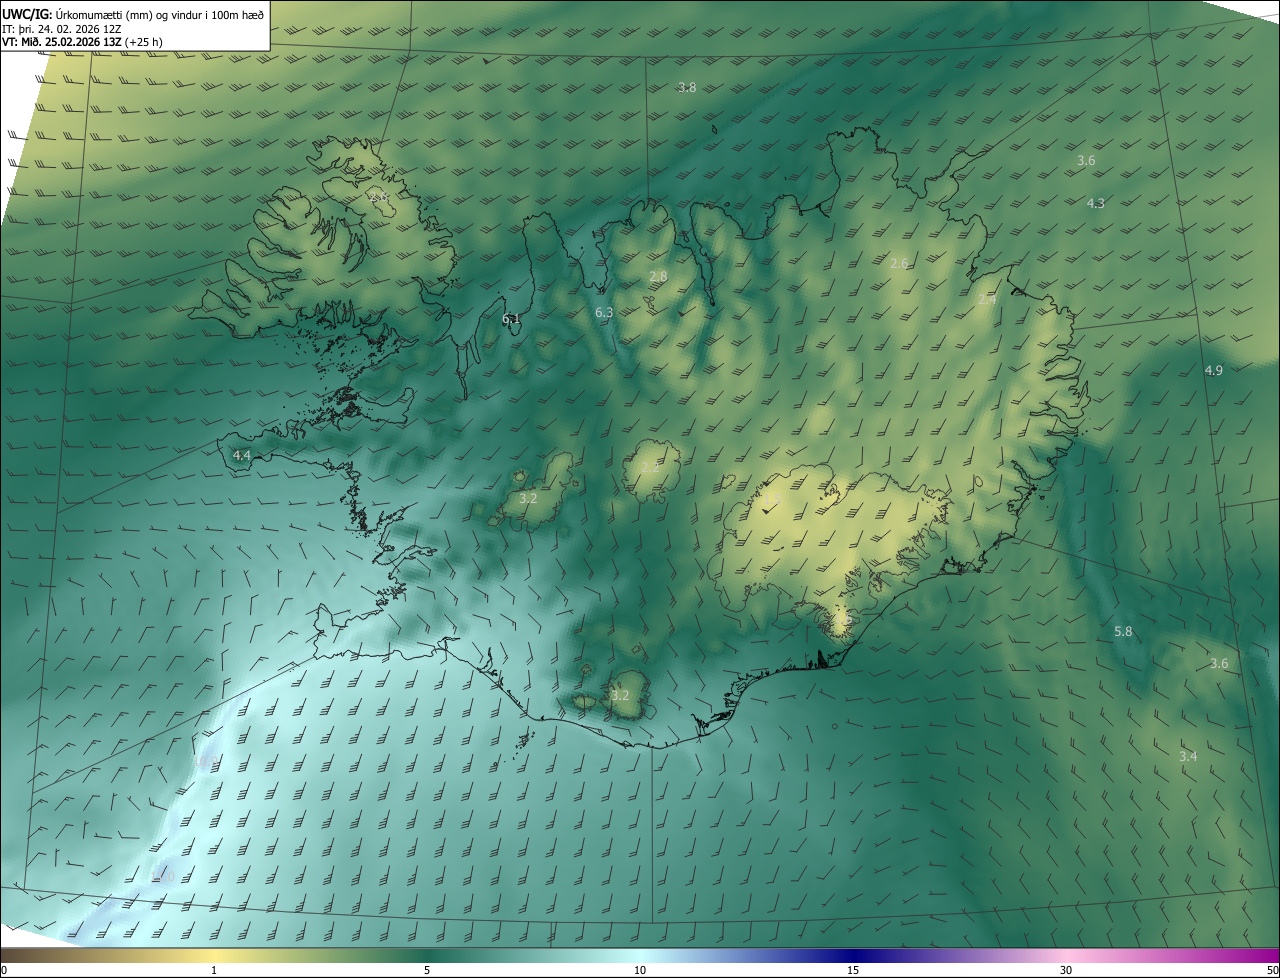Click the 4.4 value label

pyautogui.click(x=242, y=456)
